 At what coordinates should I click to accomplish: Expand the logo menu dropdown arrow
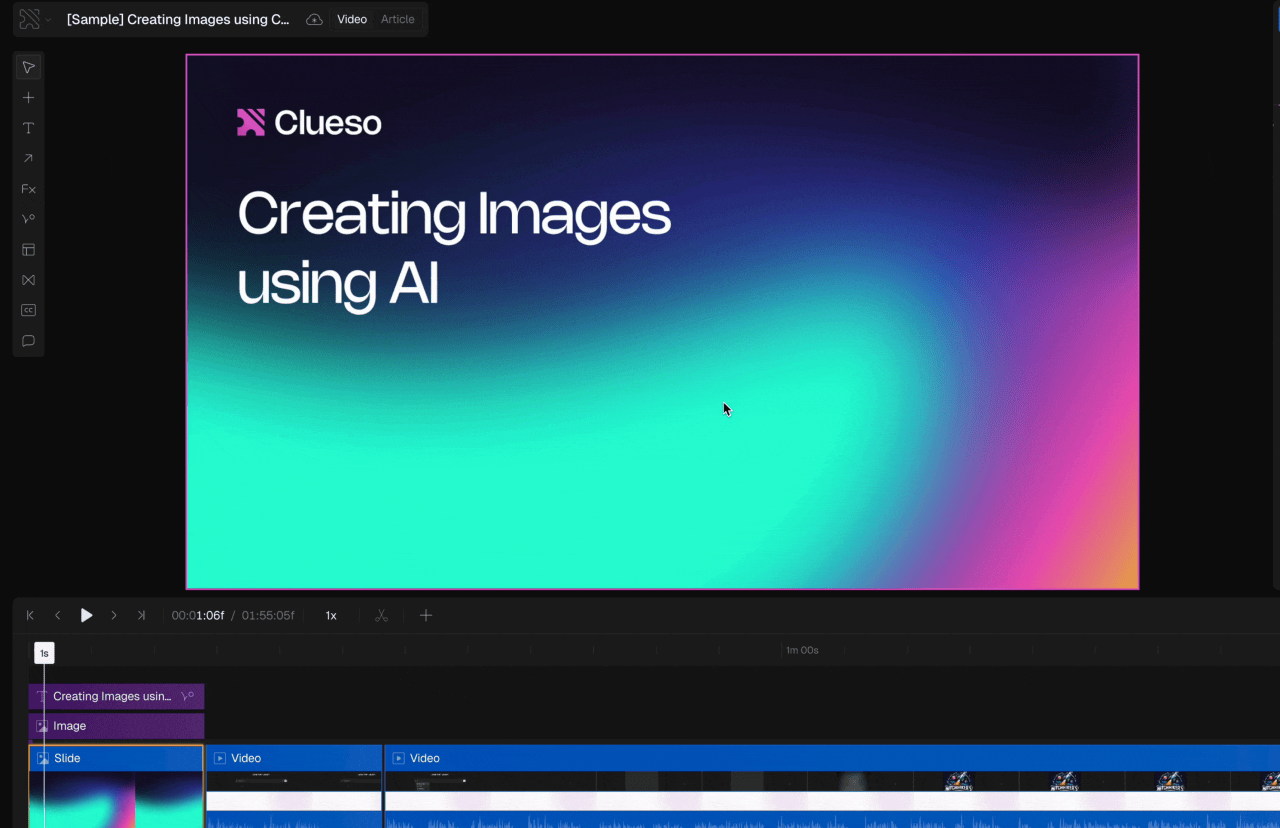48,20
